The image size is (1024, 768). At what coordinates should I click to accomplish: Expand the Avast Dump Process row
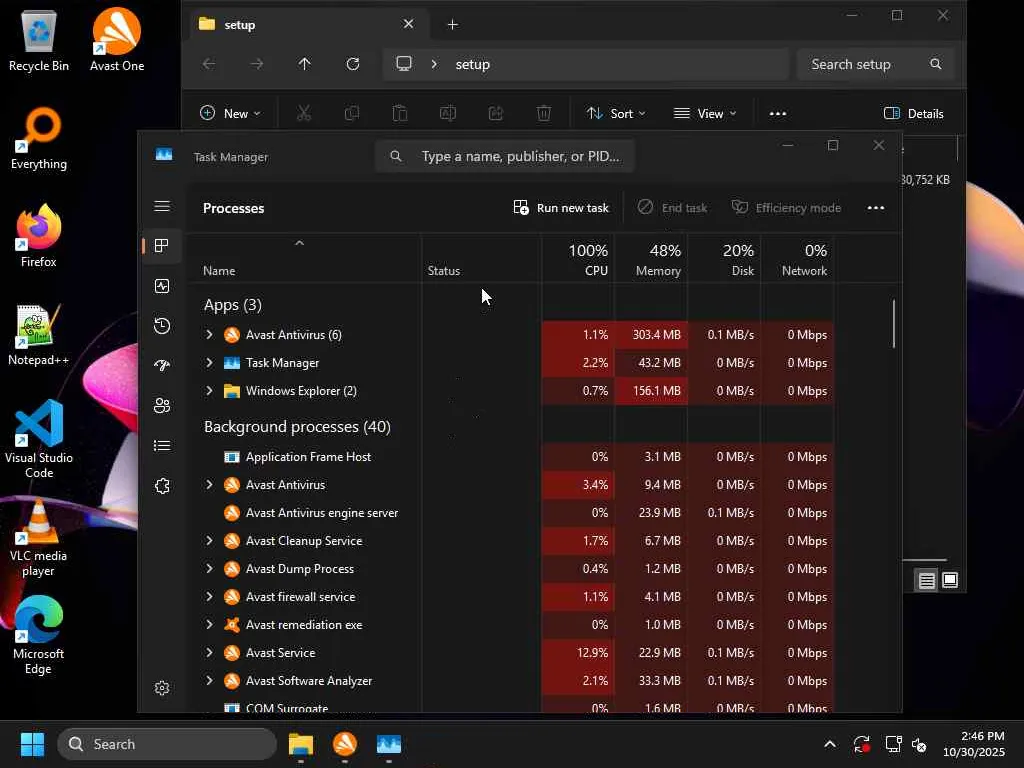click(209, 569)
